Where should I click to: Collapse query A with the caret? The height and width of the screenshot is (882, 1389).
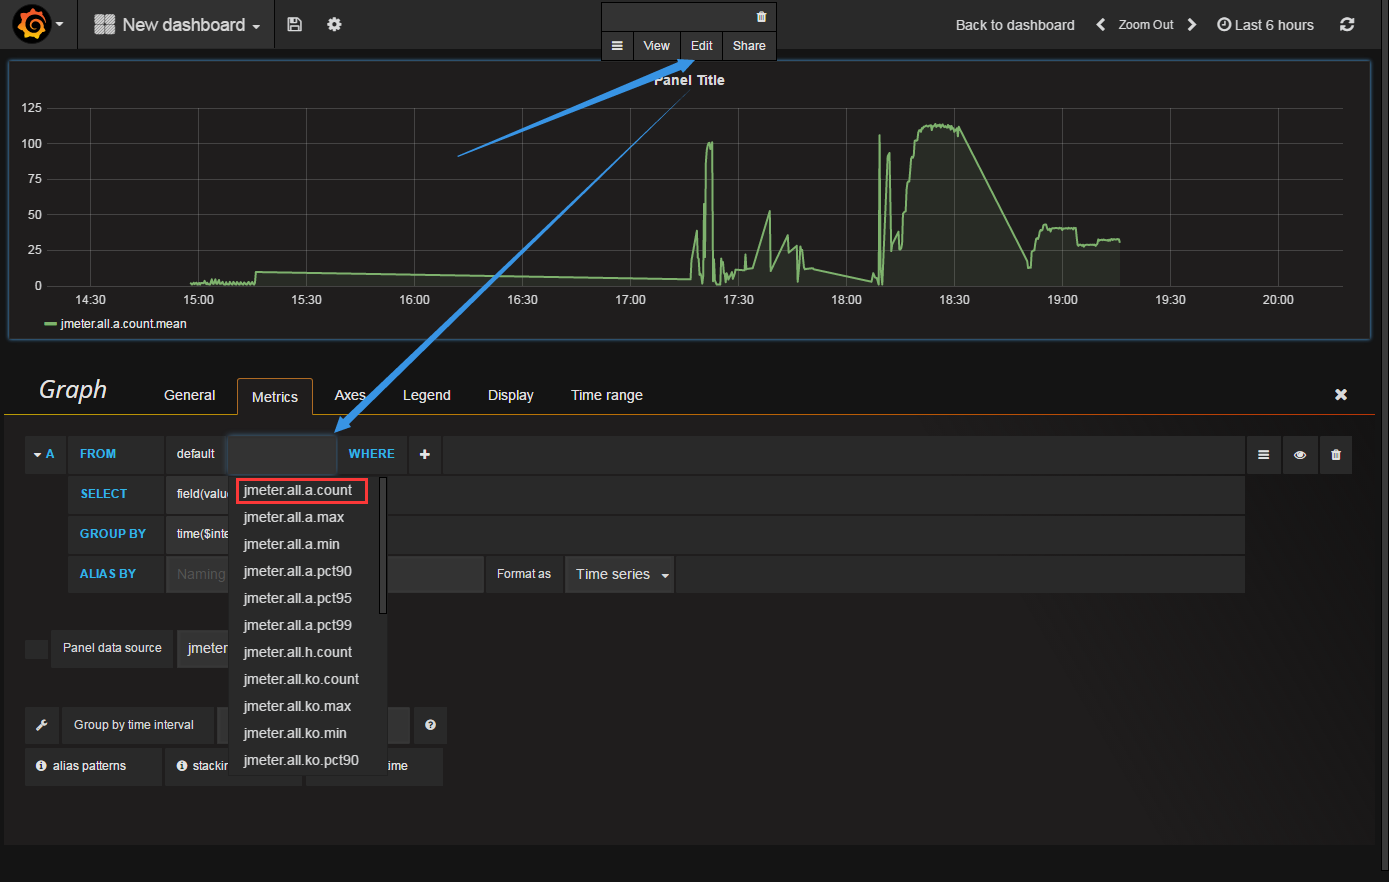click(38, 454)
